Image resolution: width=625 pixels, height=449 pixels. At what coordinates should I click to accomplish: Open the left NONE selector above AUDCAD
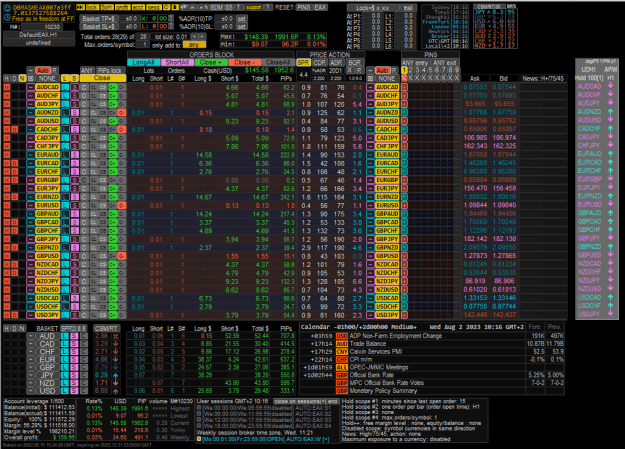47,78
